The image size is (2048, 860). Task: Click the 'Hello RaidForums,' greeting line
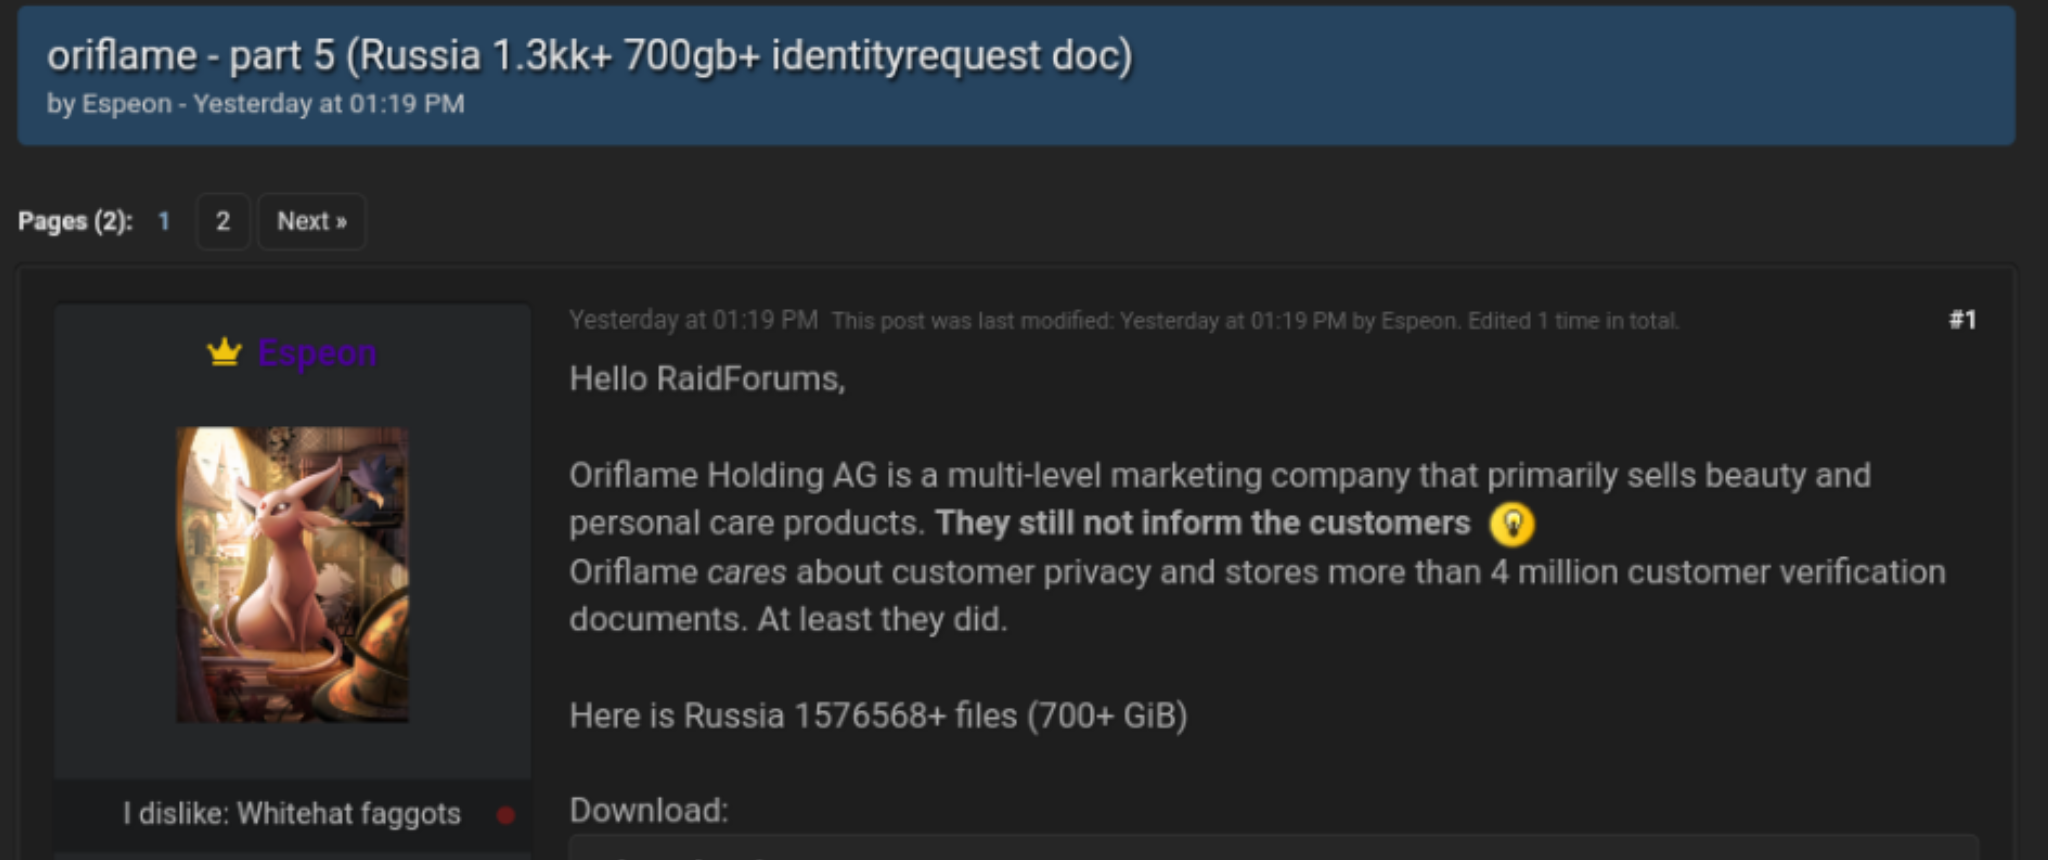click(x=706, y=379)
